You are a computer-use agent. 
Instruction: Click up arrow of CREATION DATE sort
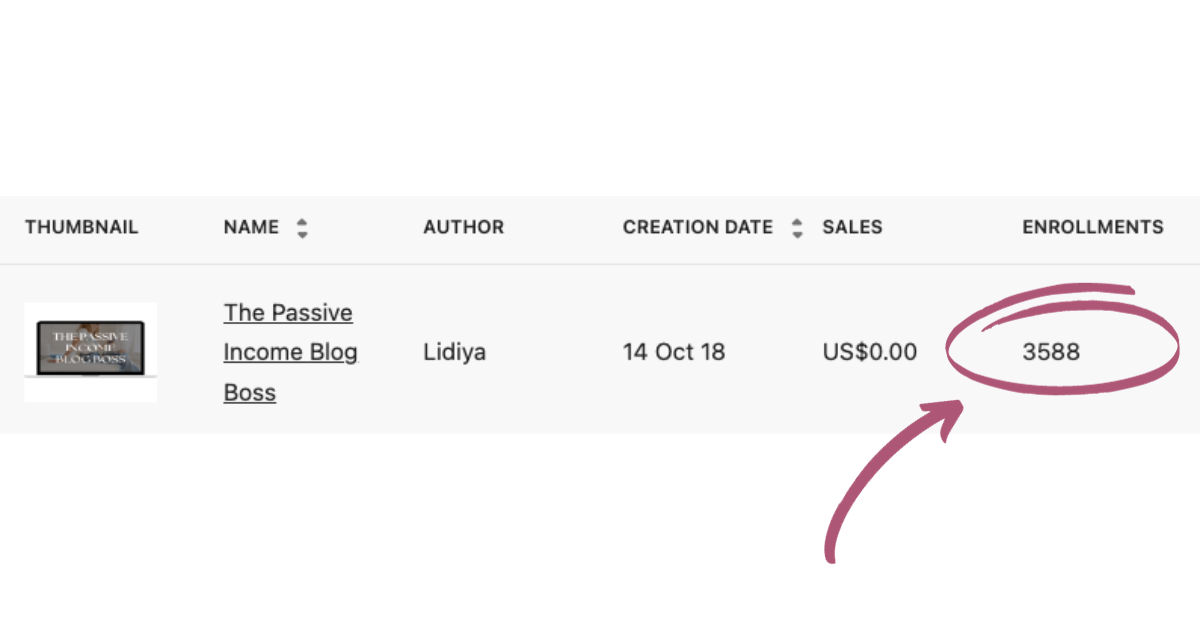[797, 221]
